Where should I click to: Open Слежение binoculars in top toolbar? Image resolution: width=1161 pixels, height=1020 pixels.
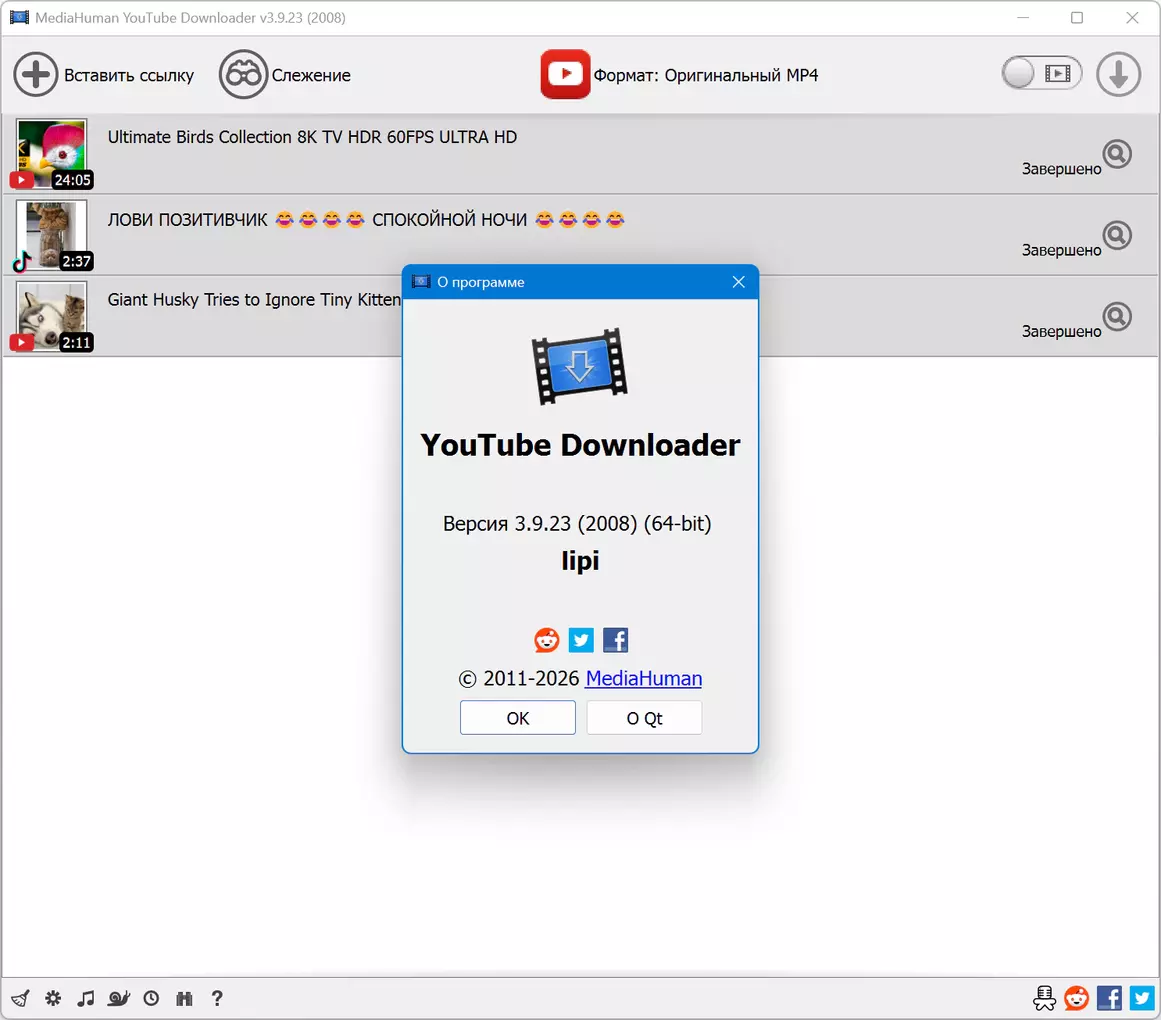243,75
